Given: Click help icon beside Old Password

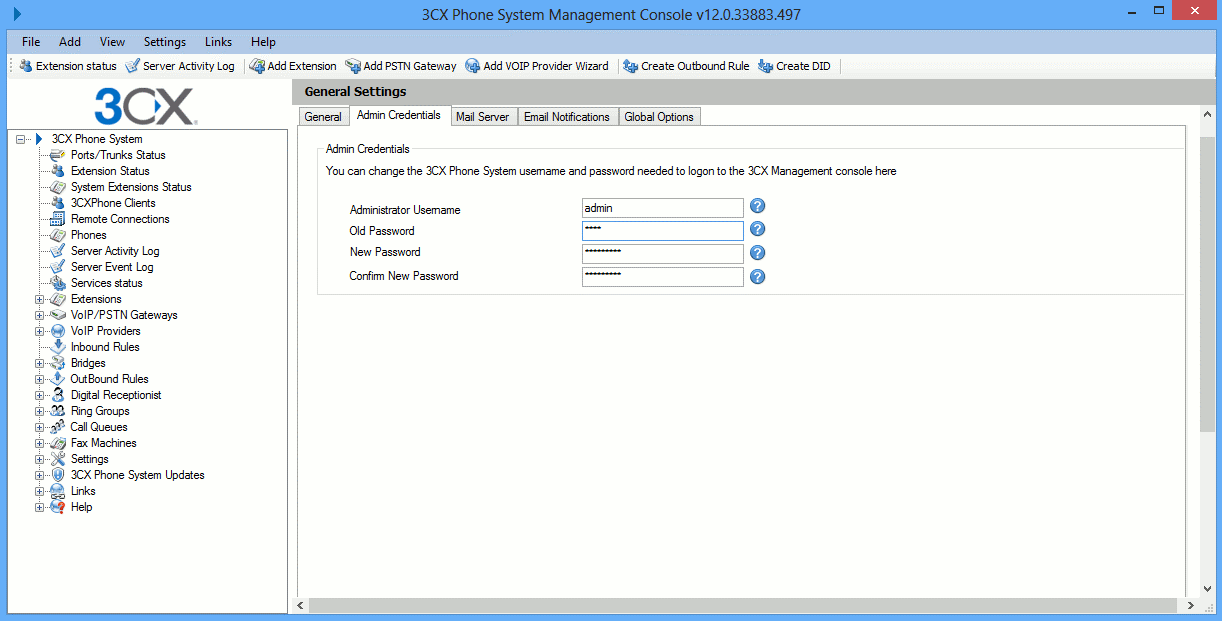Looking at the screenshot, I should click(x=758, y=230).
